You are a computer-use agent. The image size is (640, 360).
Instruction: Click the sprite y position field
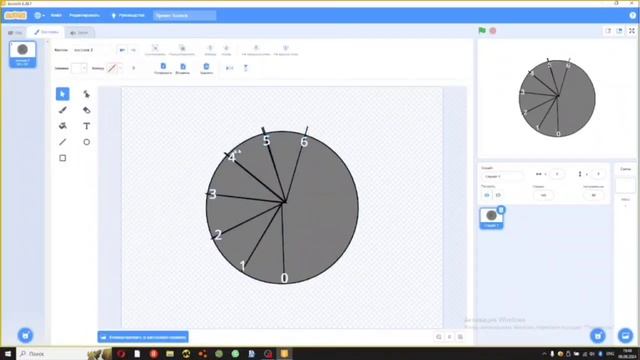(x=598, y=174)
